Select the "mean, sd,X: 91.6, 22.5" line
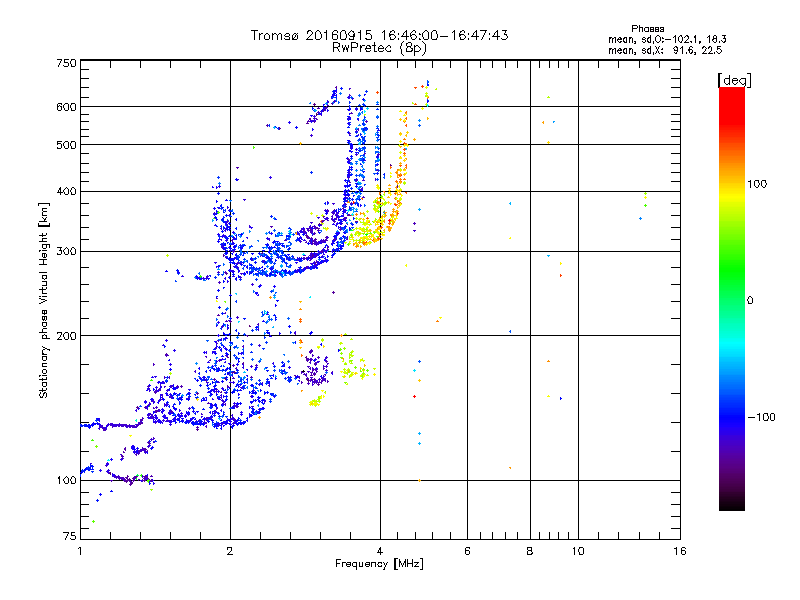The height and width of the screenshot is (600, 800). click(x=665, y=50)
